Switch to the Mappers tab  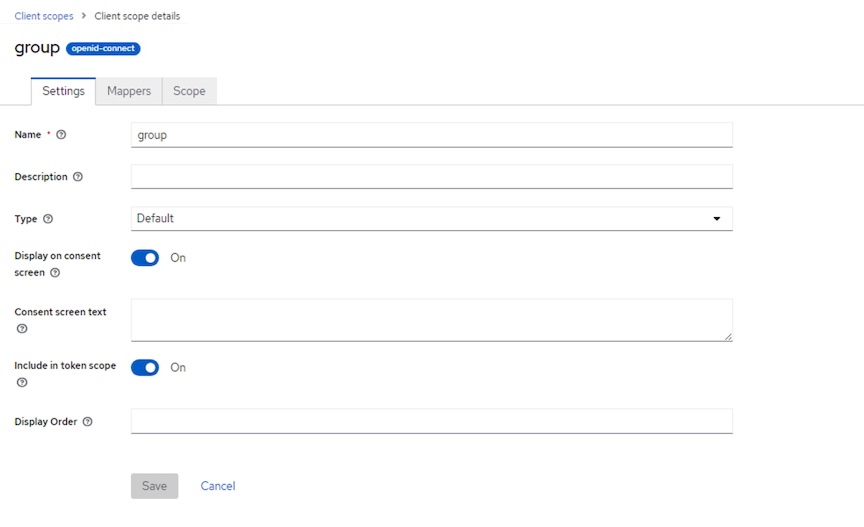[129, 91]
